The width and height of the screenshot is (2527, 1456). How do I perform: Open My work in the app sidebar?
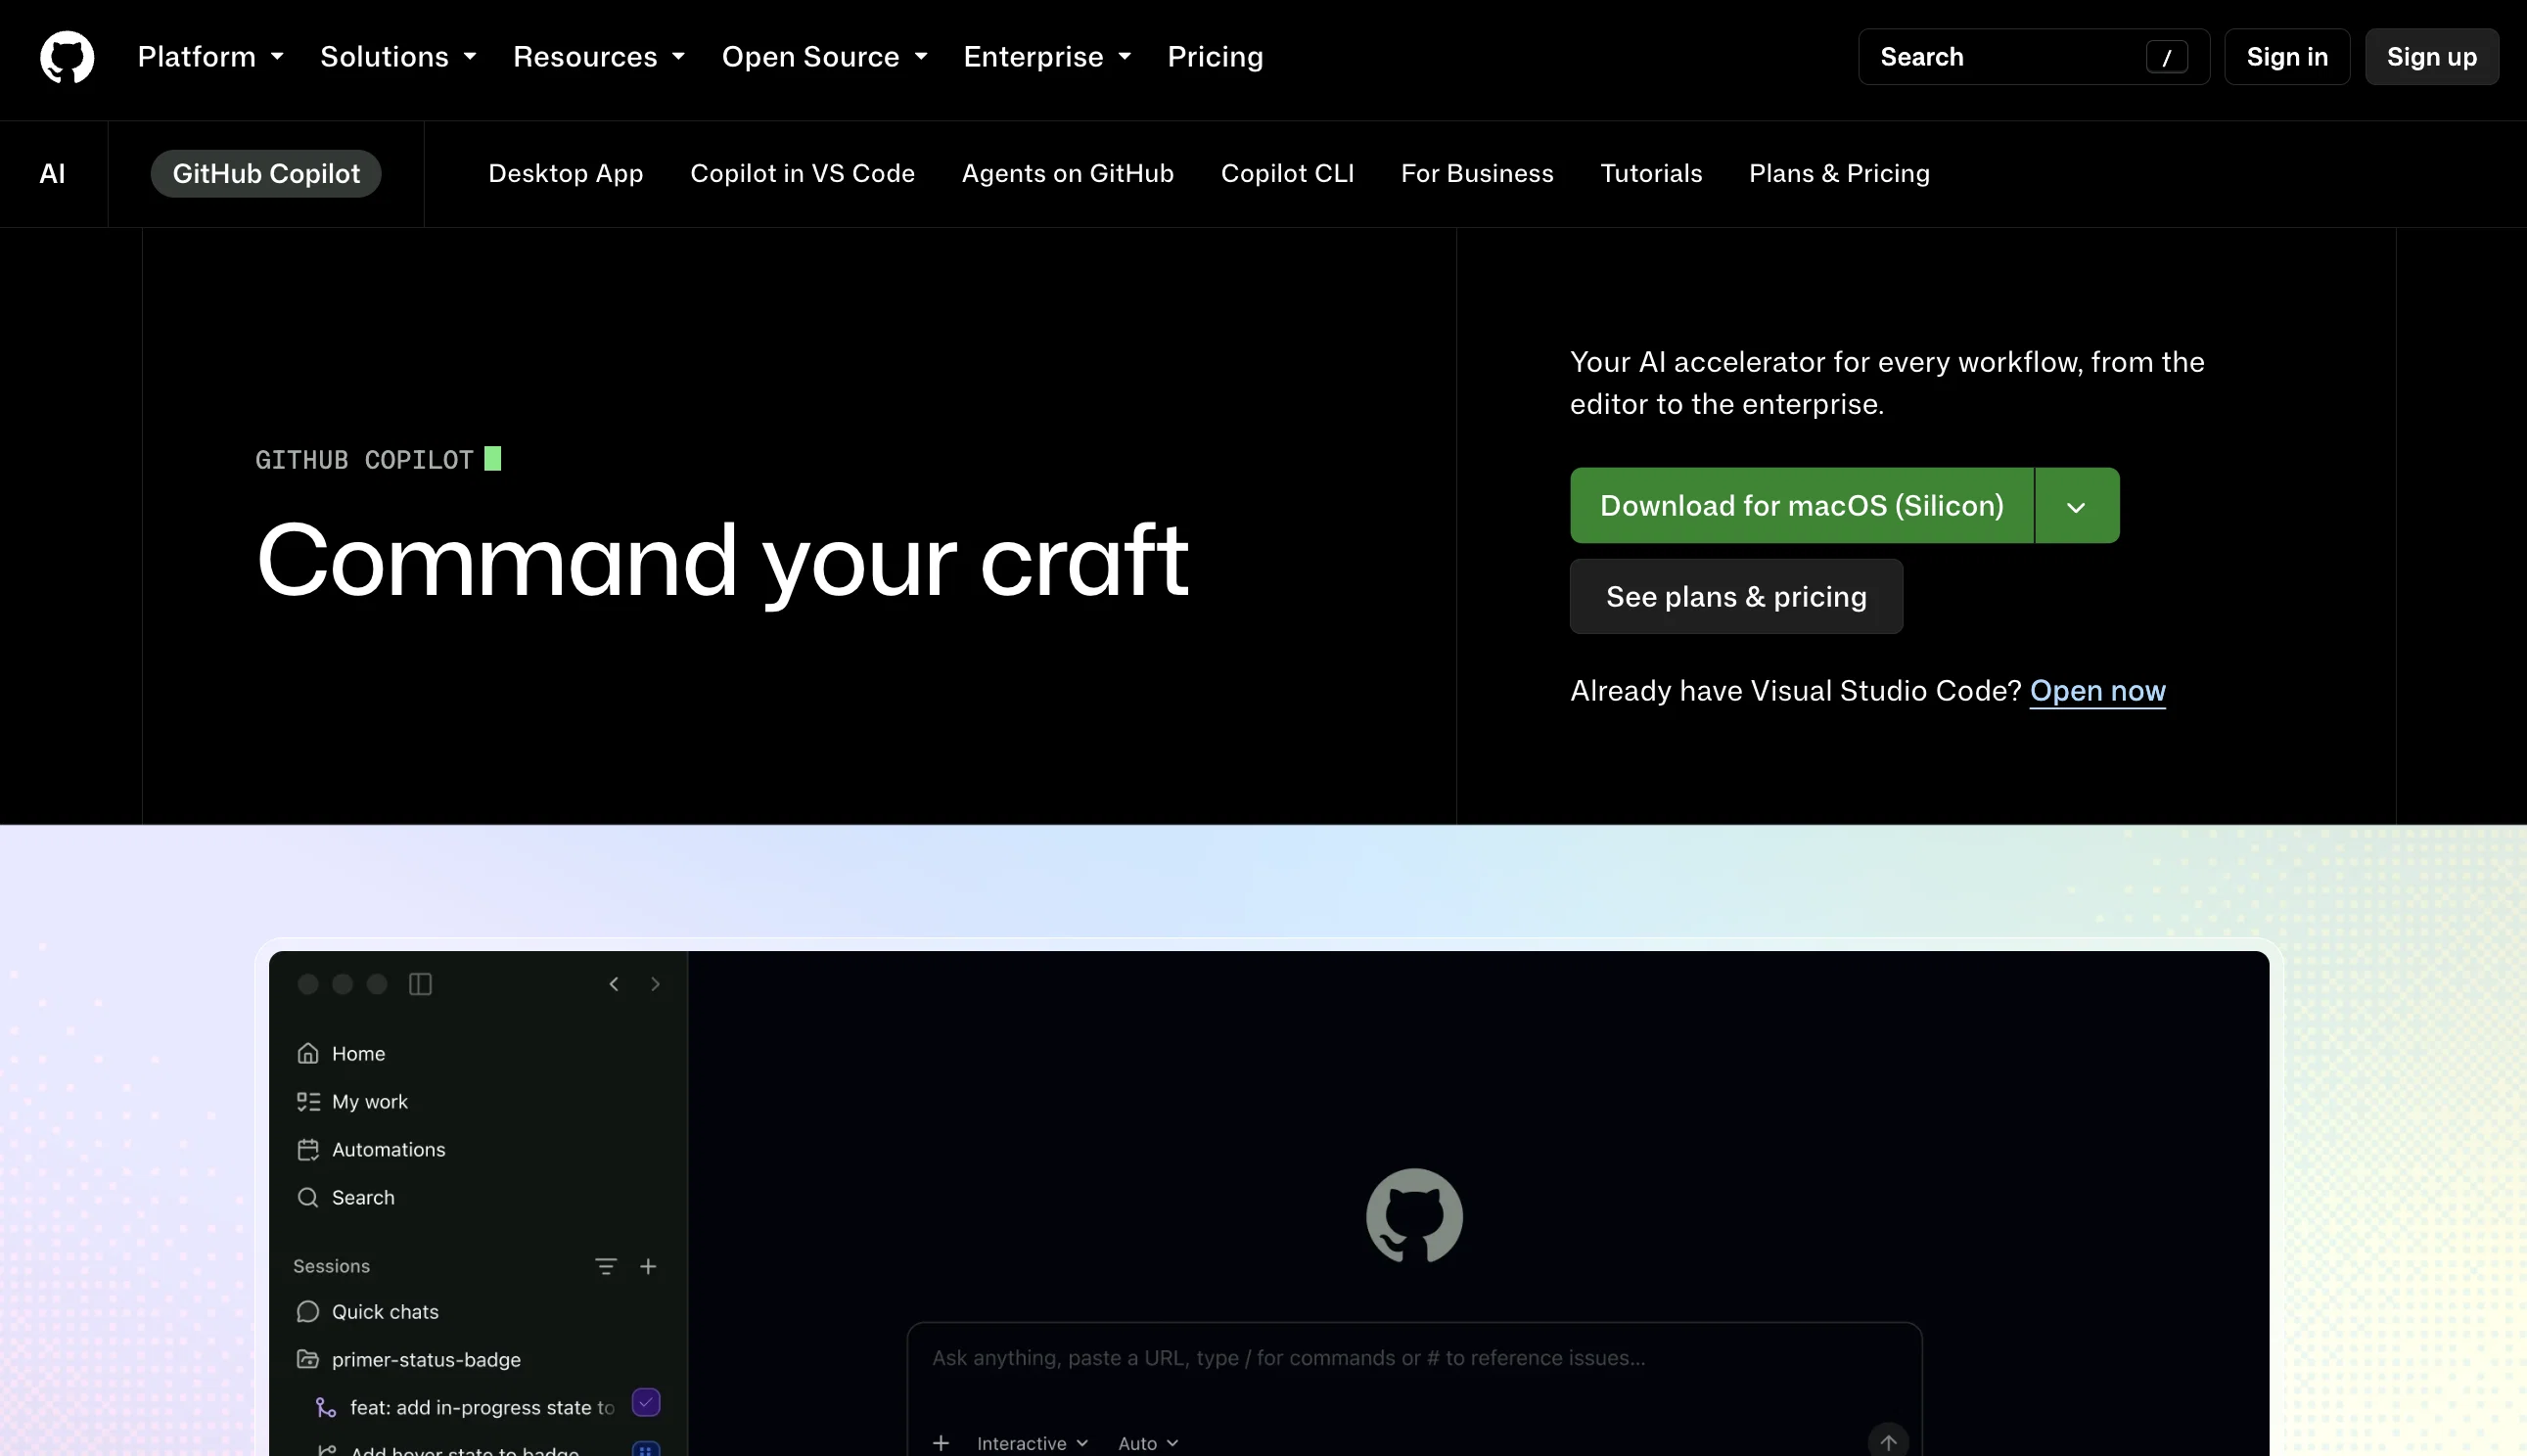(x=352, y=1101)
